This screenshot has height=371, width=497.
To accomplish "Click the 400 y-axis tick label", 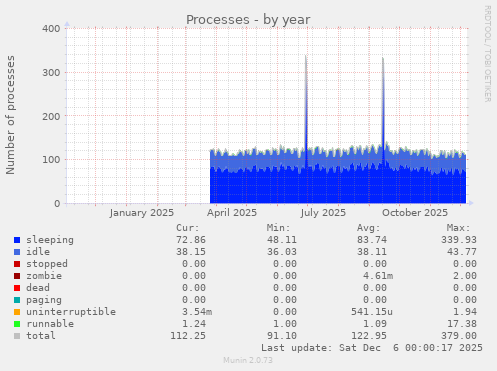I will pos(51,29).
